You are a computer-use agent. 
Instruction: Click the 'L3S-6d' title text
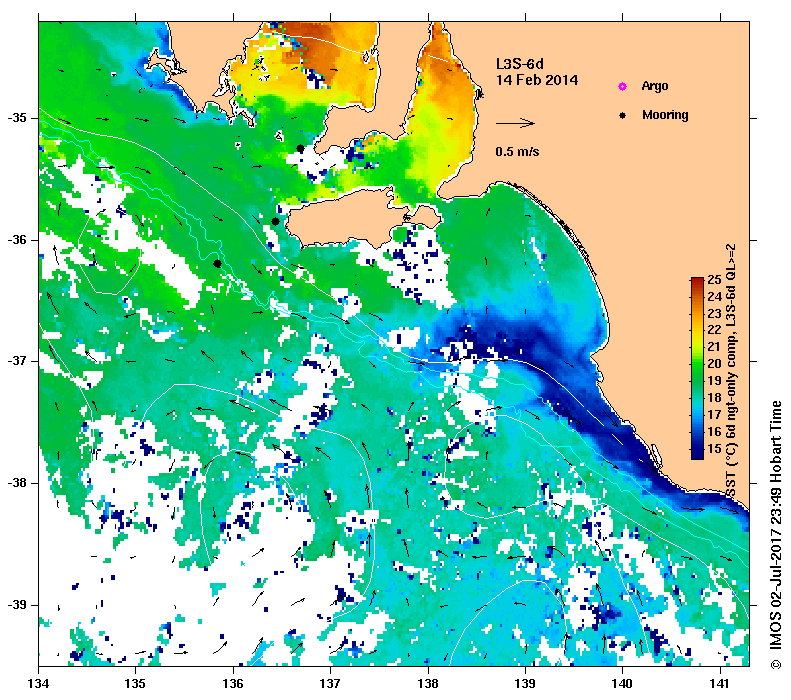point(520,64)
